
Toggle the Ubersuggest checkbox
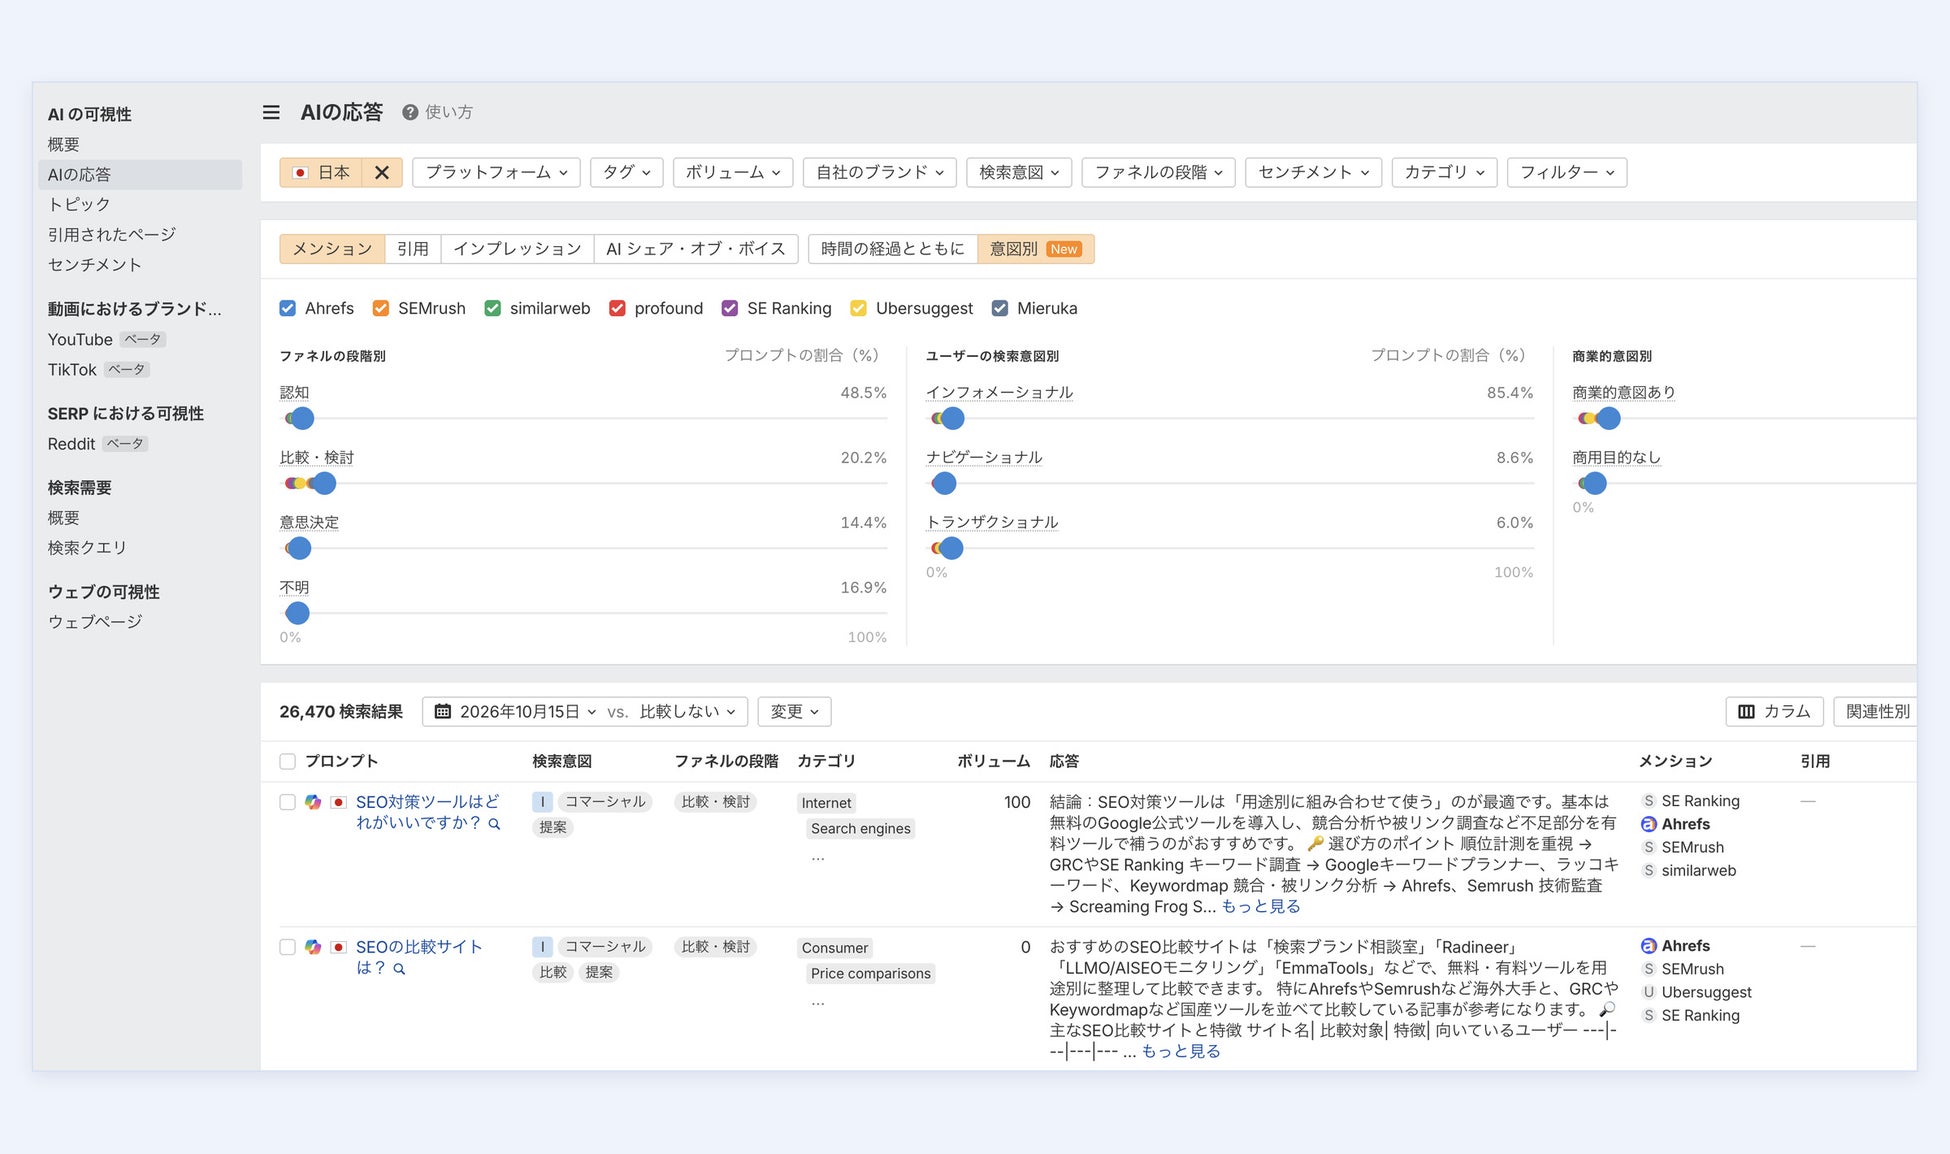[x=858, y=308]
